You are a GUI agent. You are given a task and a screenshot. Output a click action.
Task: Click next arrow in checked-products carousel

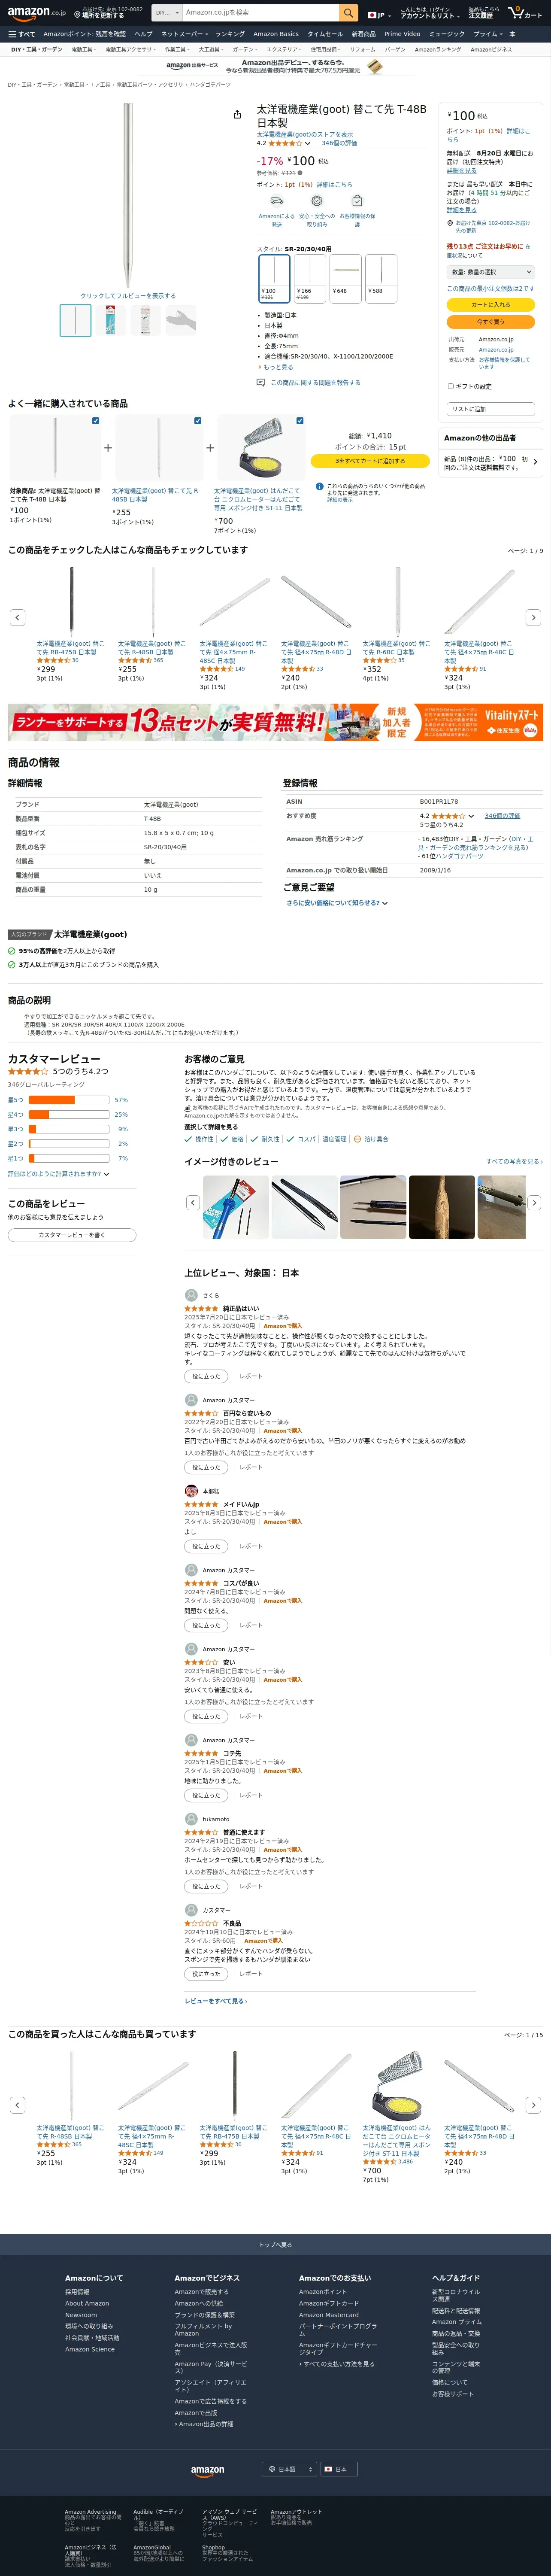point(533,618)
